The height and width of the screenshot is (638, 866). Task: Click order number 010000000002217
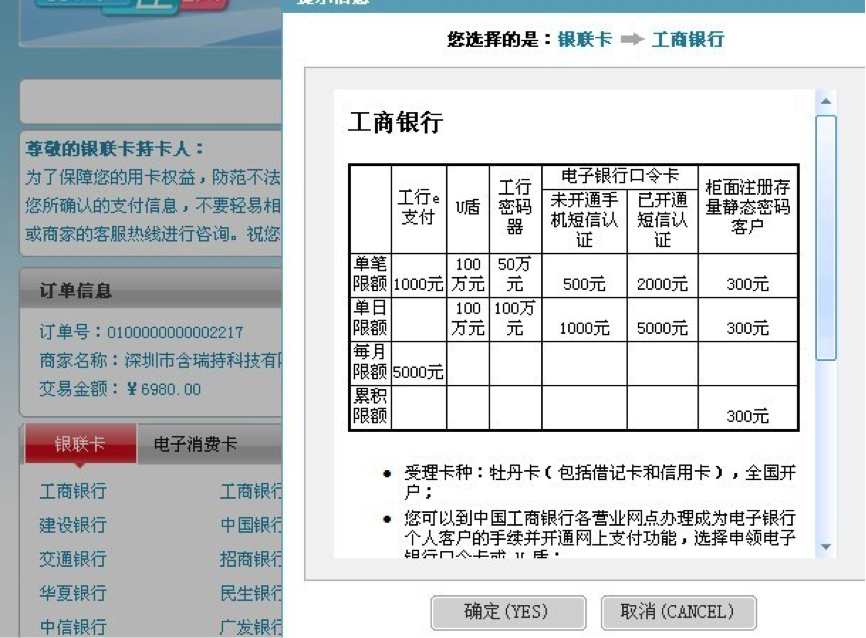pyautogui.click(x=175, y=333)
